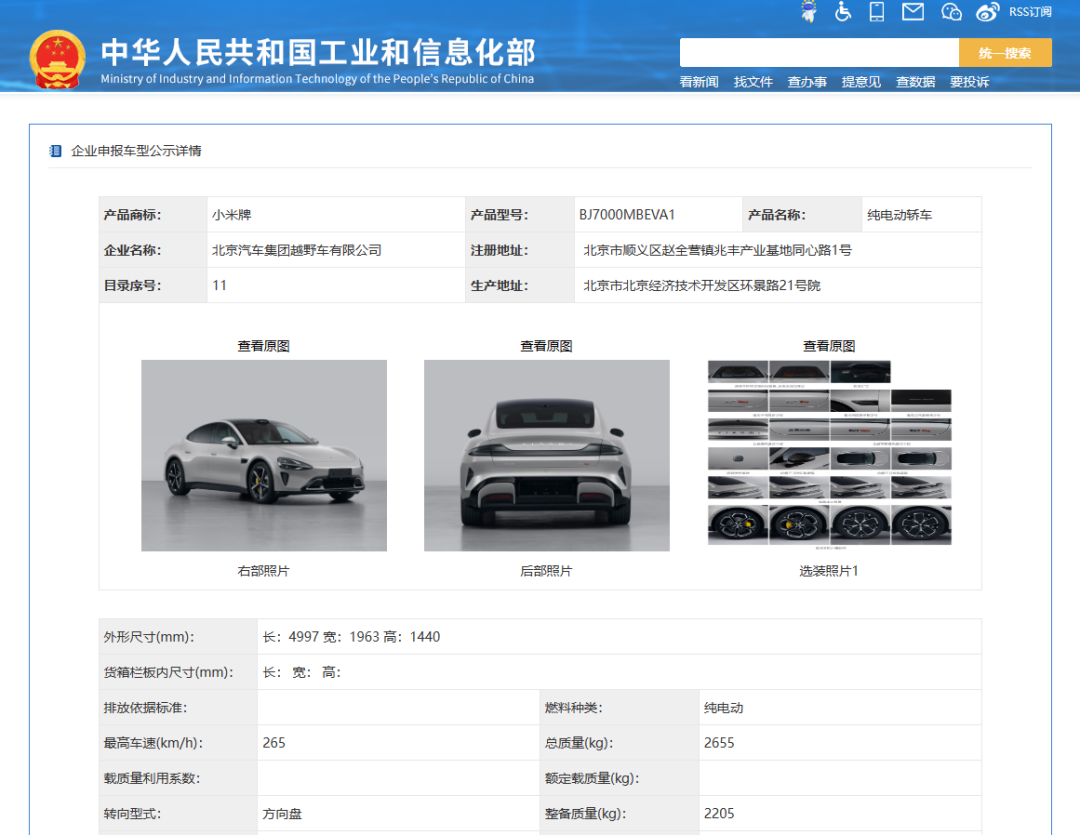Click 查看原图 above the 后部照片 photo
Screen dimensions: 1080x835
coord(546,346)
